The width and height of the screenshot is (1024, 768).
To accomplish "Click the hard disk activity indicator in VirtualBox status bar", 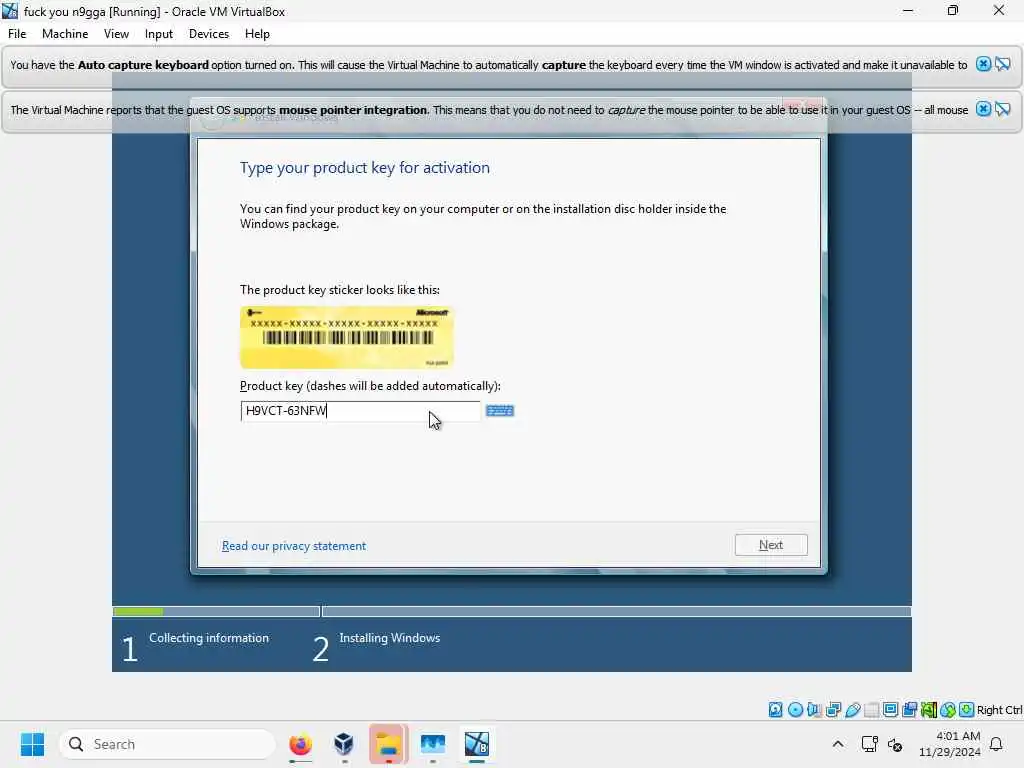I will (x=775, y=709).
